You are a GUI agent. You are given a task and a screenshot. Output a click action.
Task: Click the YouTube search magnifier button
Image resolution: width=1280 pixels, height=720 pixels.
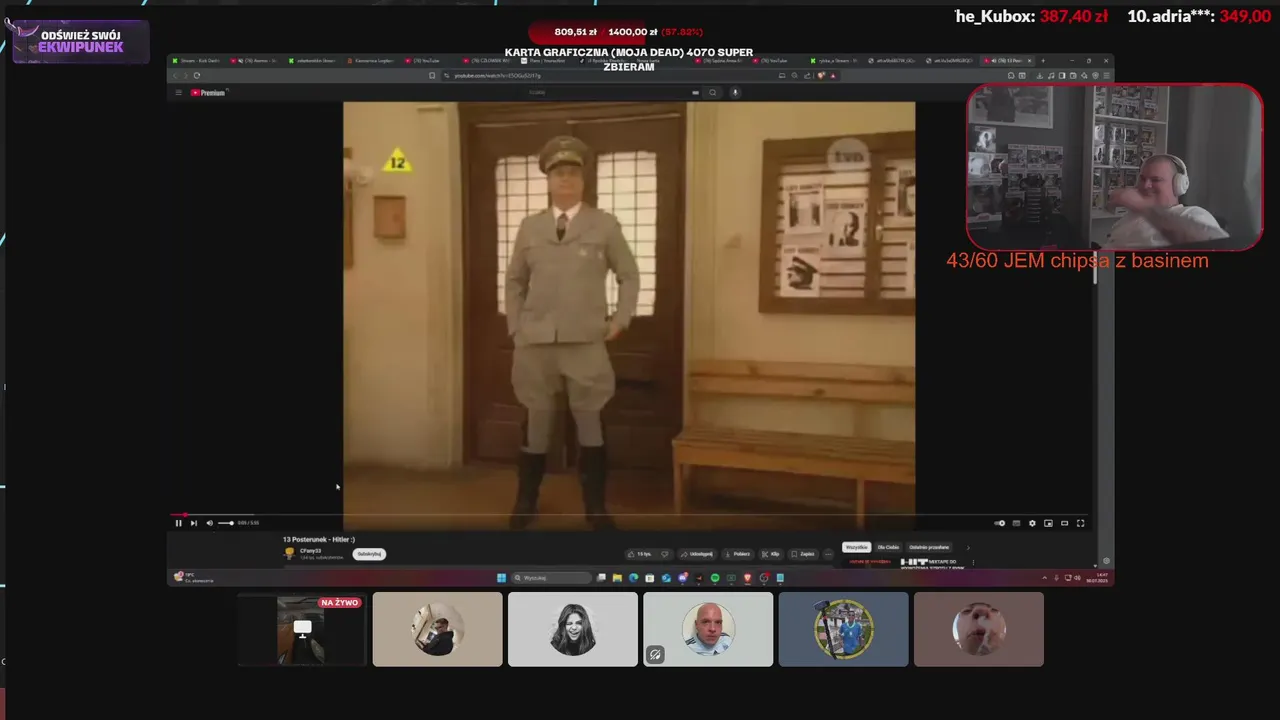[x=713, y=92]
